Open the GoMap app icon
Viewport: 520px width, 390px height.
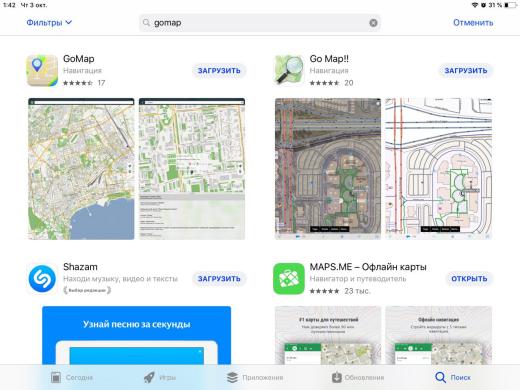42,71
